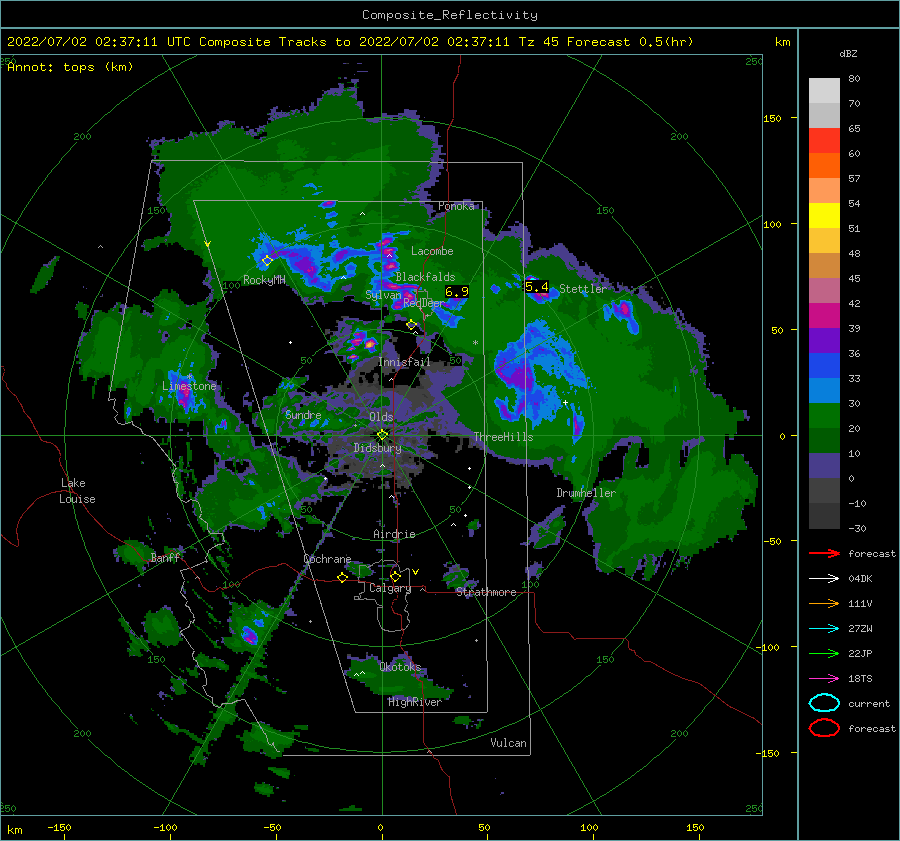Click yellow diamond marker near RockyMH
900x841 pixels.
267,261
